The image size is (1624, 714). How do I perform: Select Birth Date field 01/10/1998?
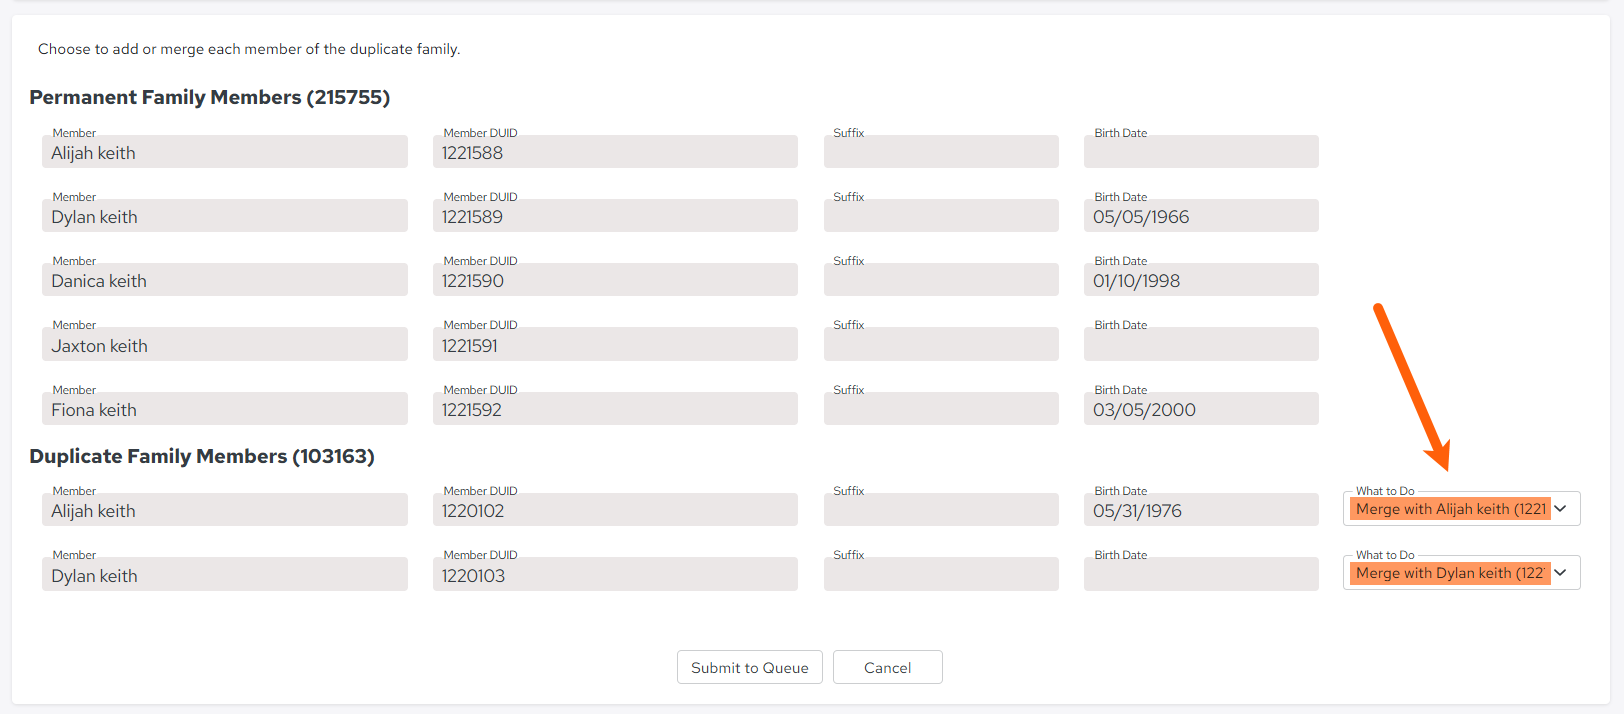point(1201,280)
